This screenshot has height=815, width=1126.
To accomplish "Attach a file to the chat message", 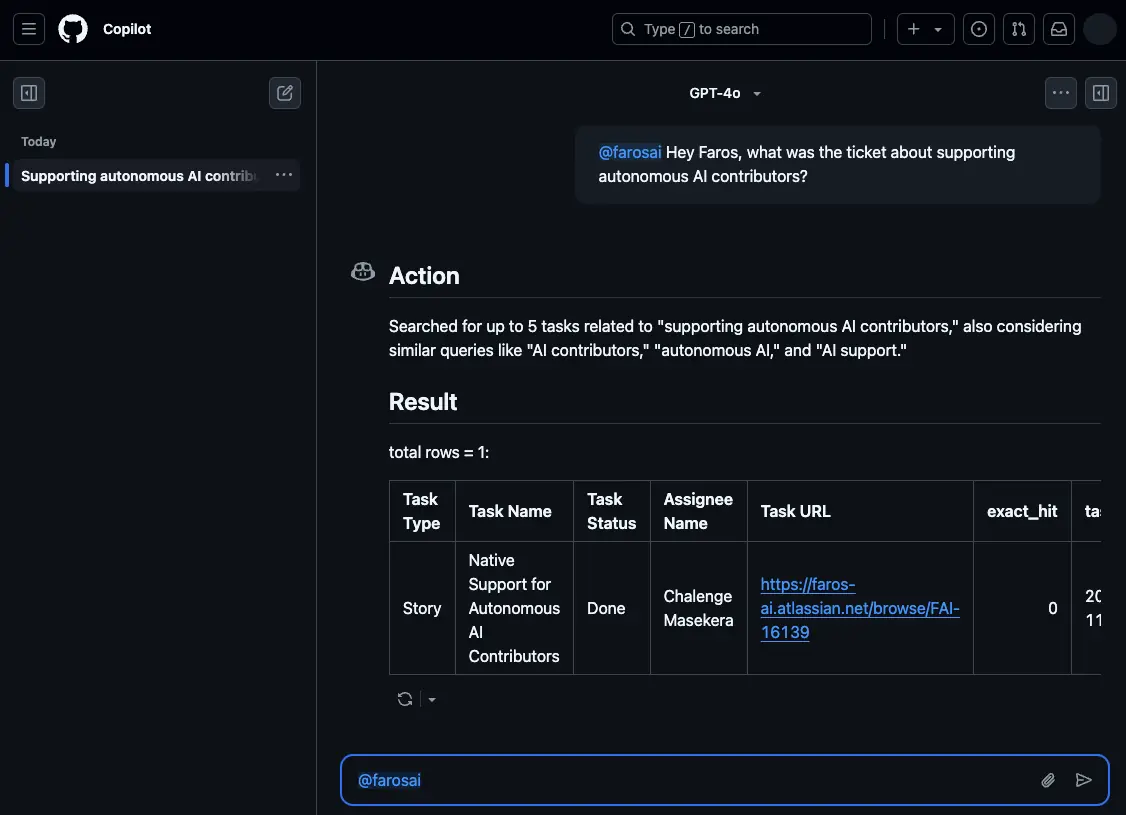I will coord(1047,779).
